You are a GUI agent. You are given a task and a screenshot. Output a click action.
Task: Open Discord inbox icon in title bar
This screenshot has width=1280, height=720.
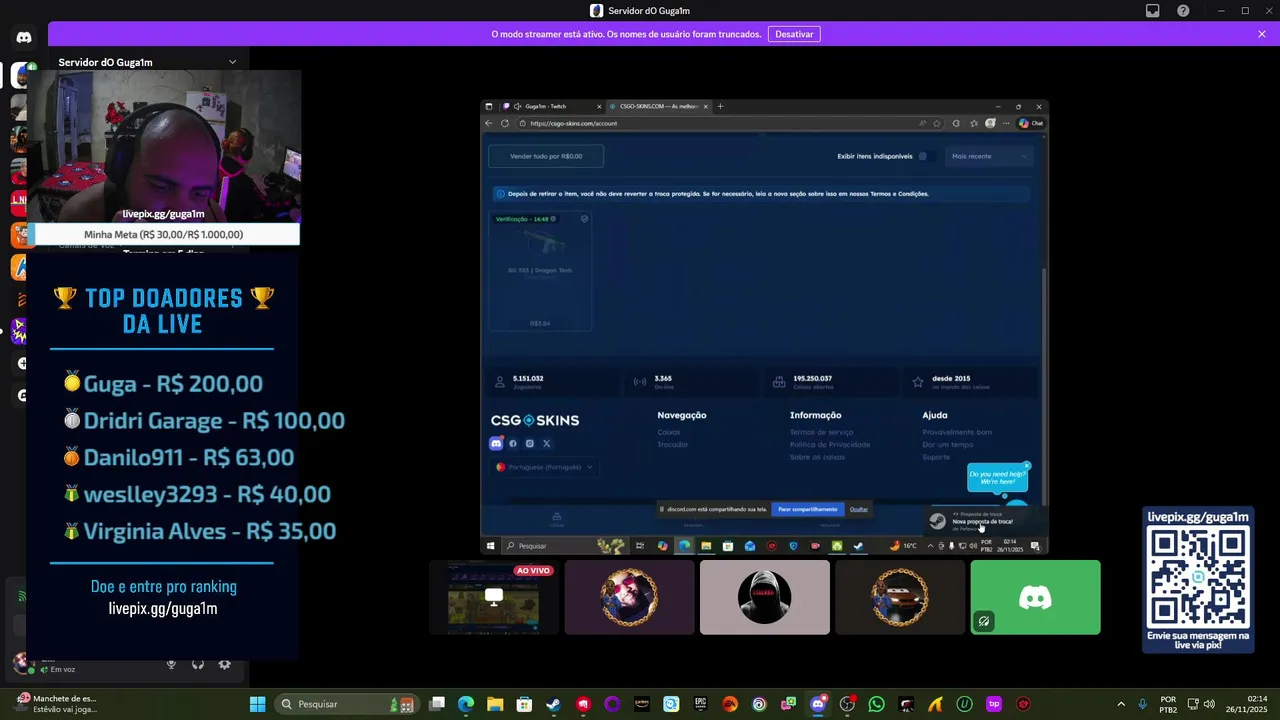click(x=1152, y=11)
